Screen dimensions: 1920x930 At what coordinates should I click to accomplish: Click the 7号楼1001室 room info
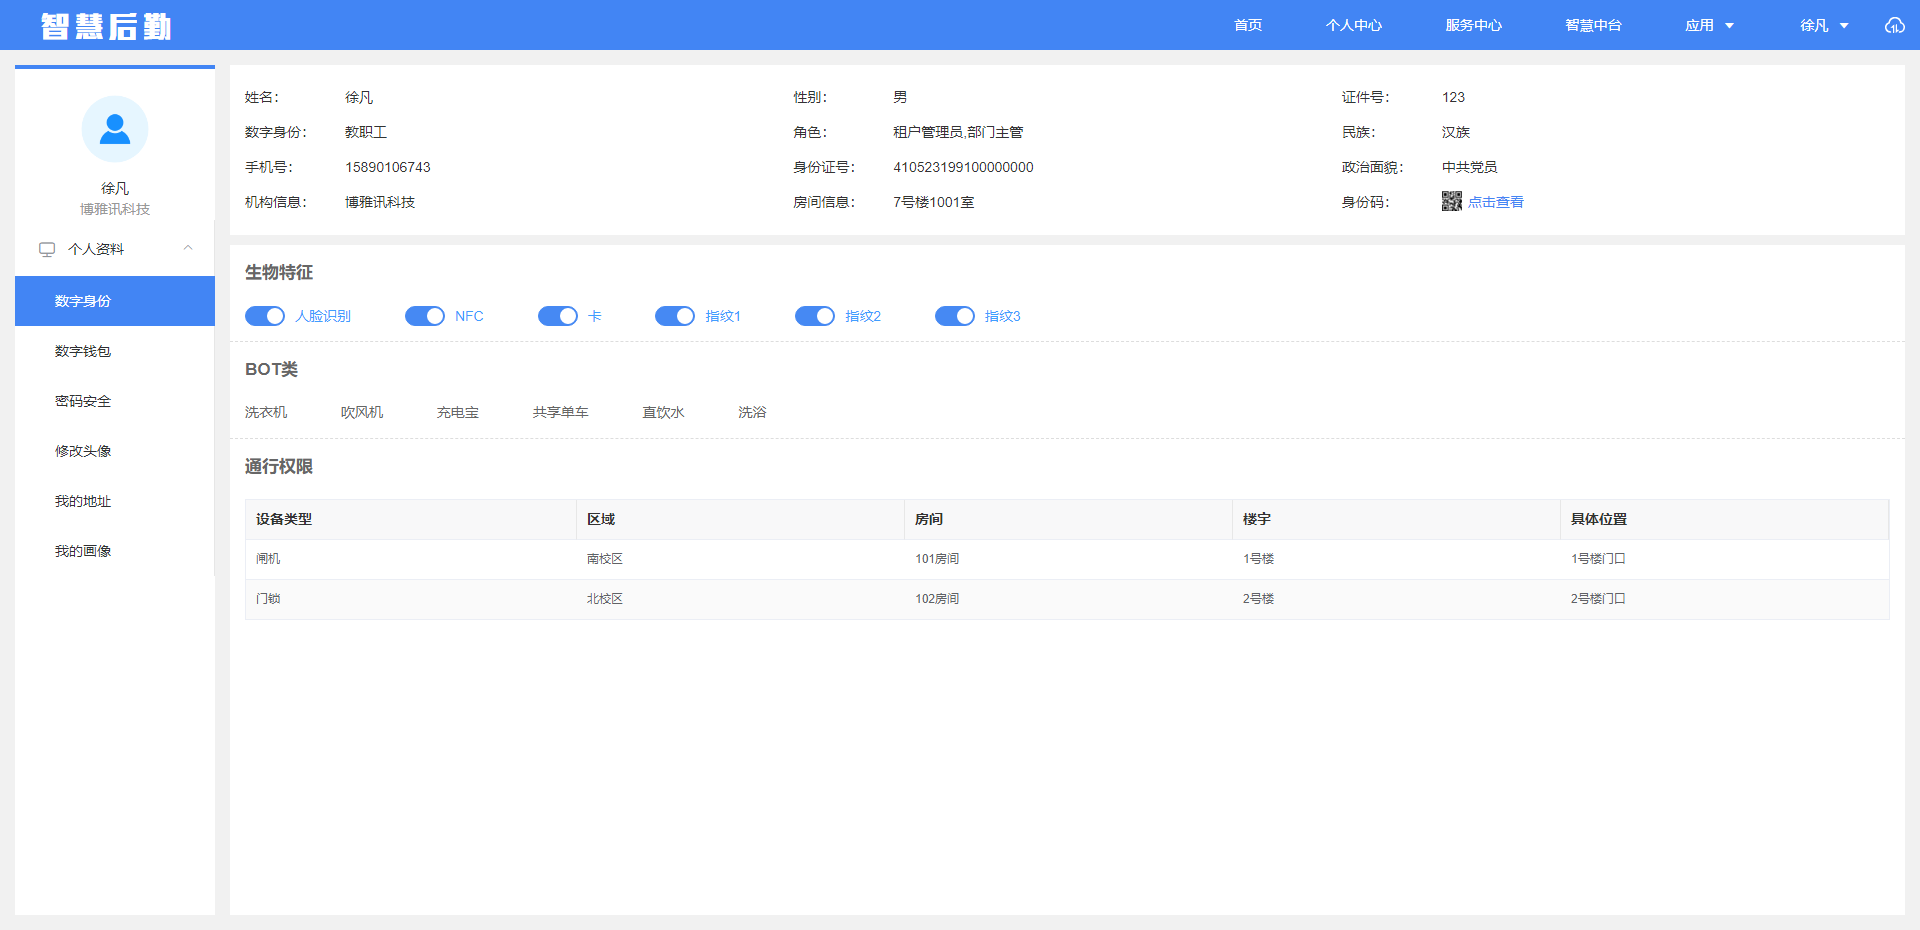934,202
